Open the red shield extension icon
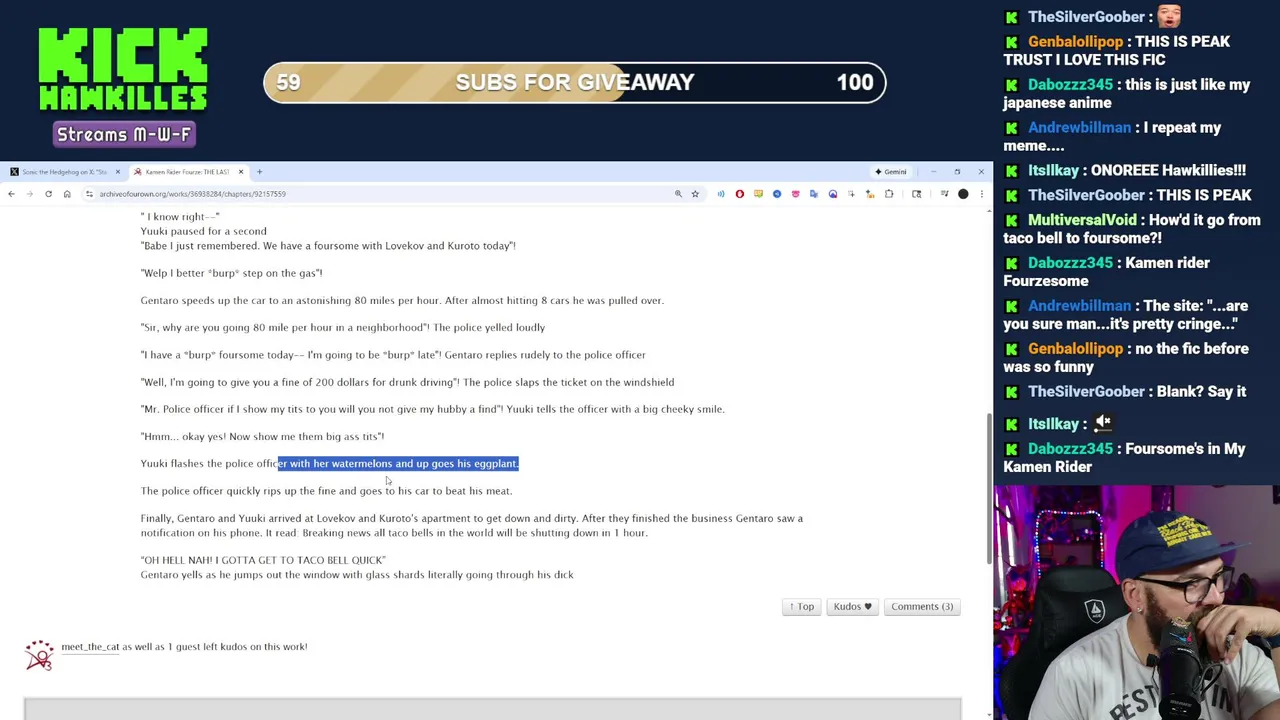Screen dimensions: 1280x720 coord(740,194)
